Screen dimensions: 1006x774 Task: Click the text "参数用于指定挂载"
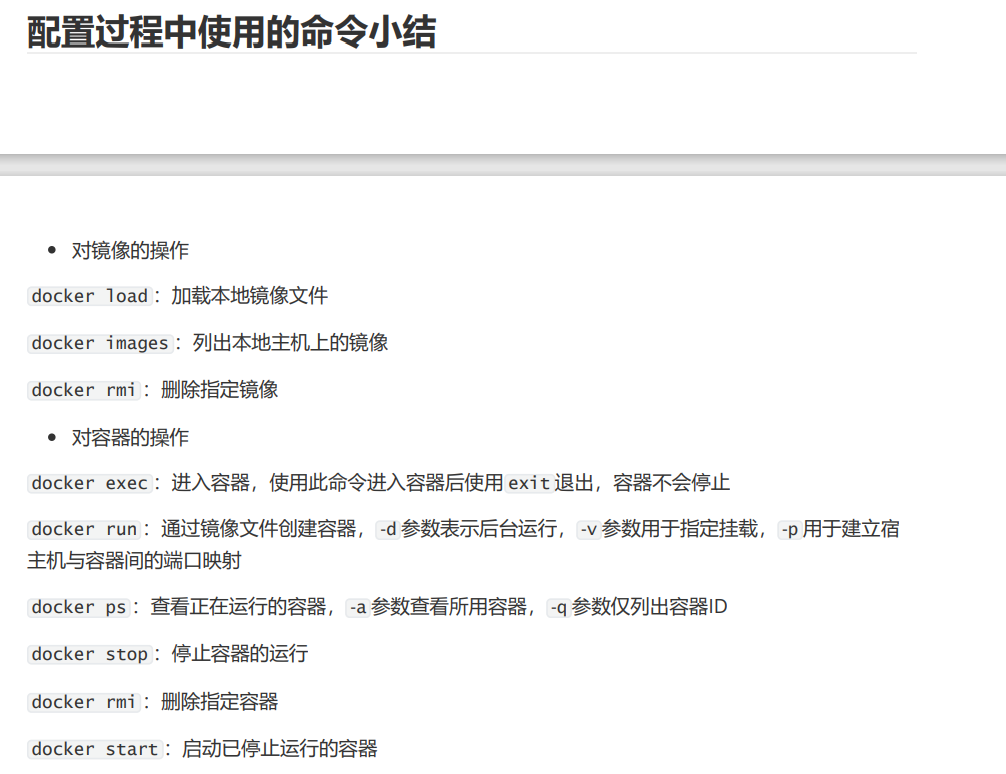point(680,529)
